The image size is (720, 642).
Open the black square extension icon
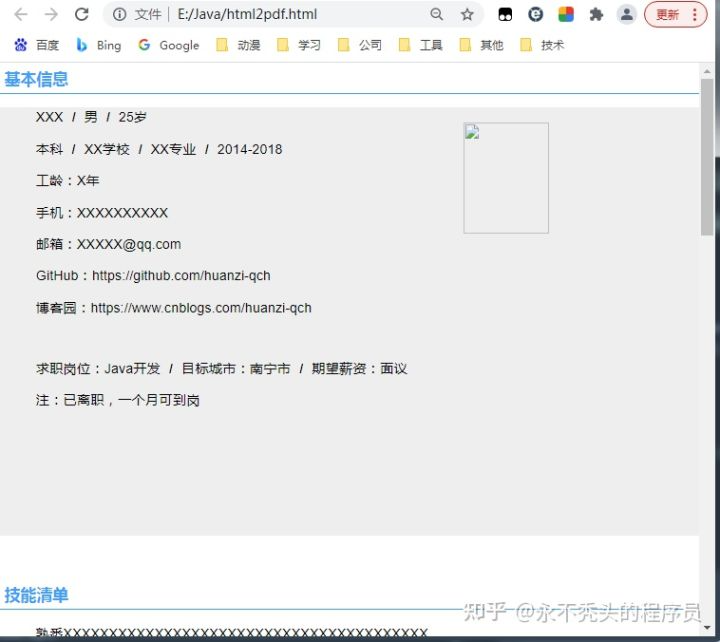[x=505, y=15]
